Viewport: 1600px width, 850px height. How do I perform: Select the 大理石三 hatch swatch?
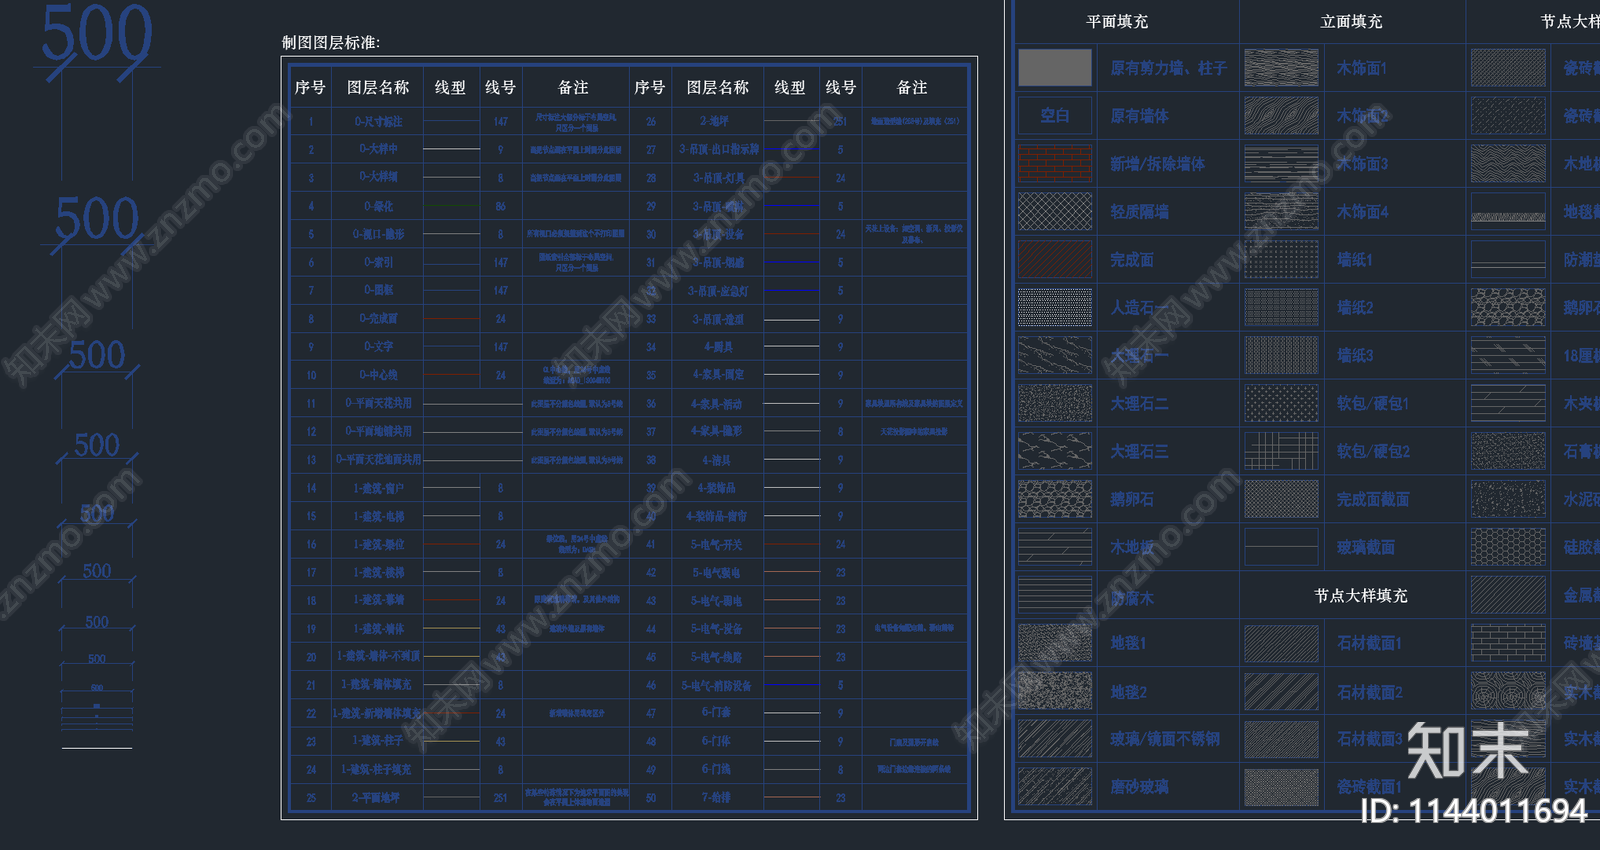click(1055, 451)
